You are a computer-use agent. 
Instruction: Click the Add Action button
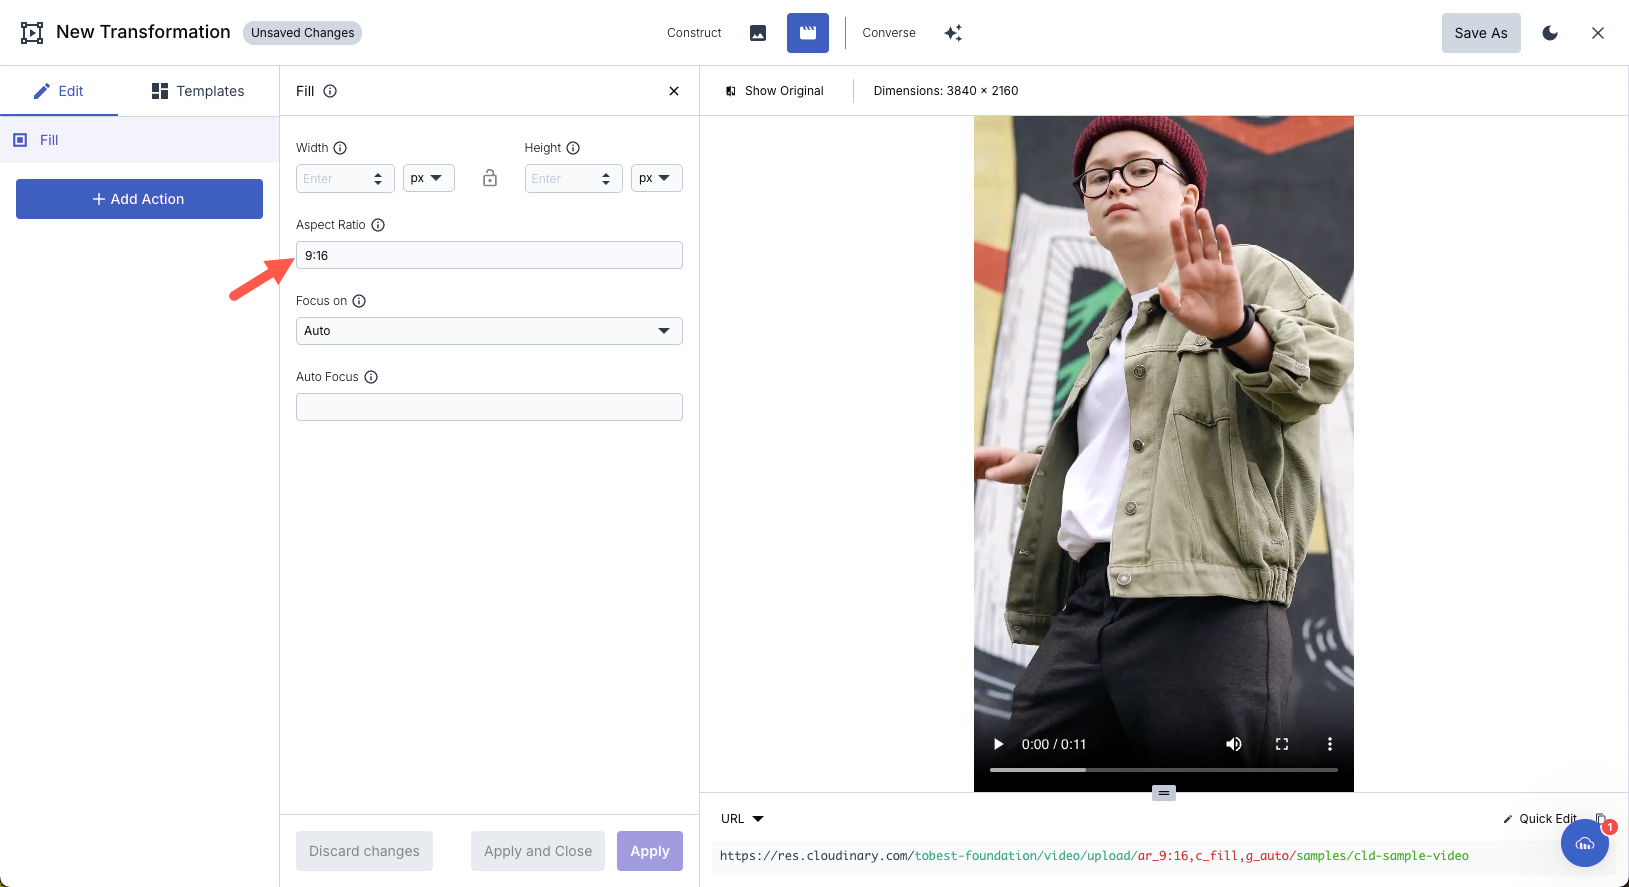click(x=139, y=199)
